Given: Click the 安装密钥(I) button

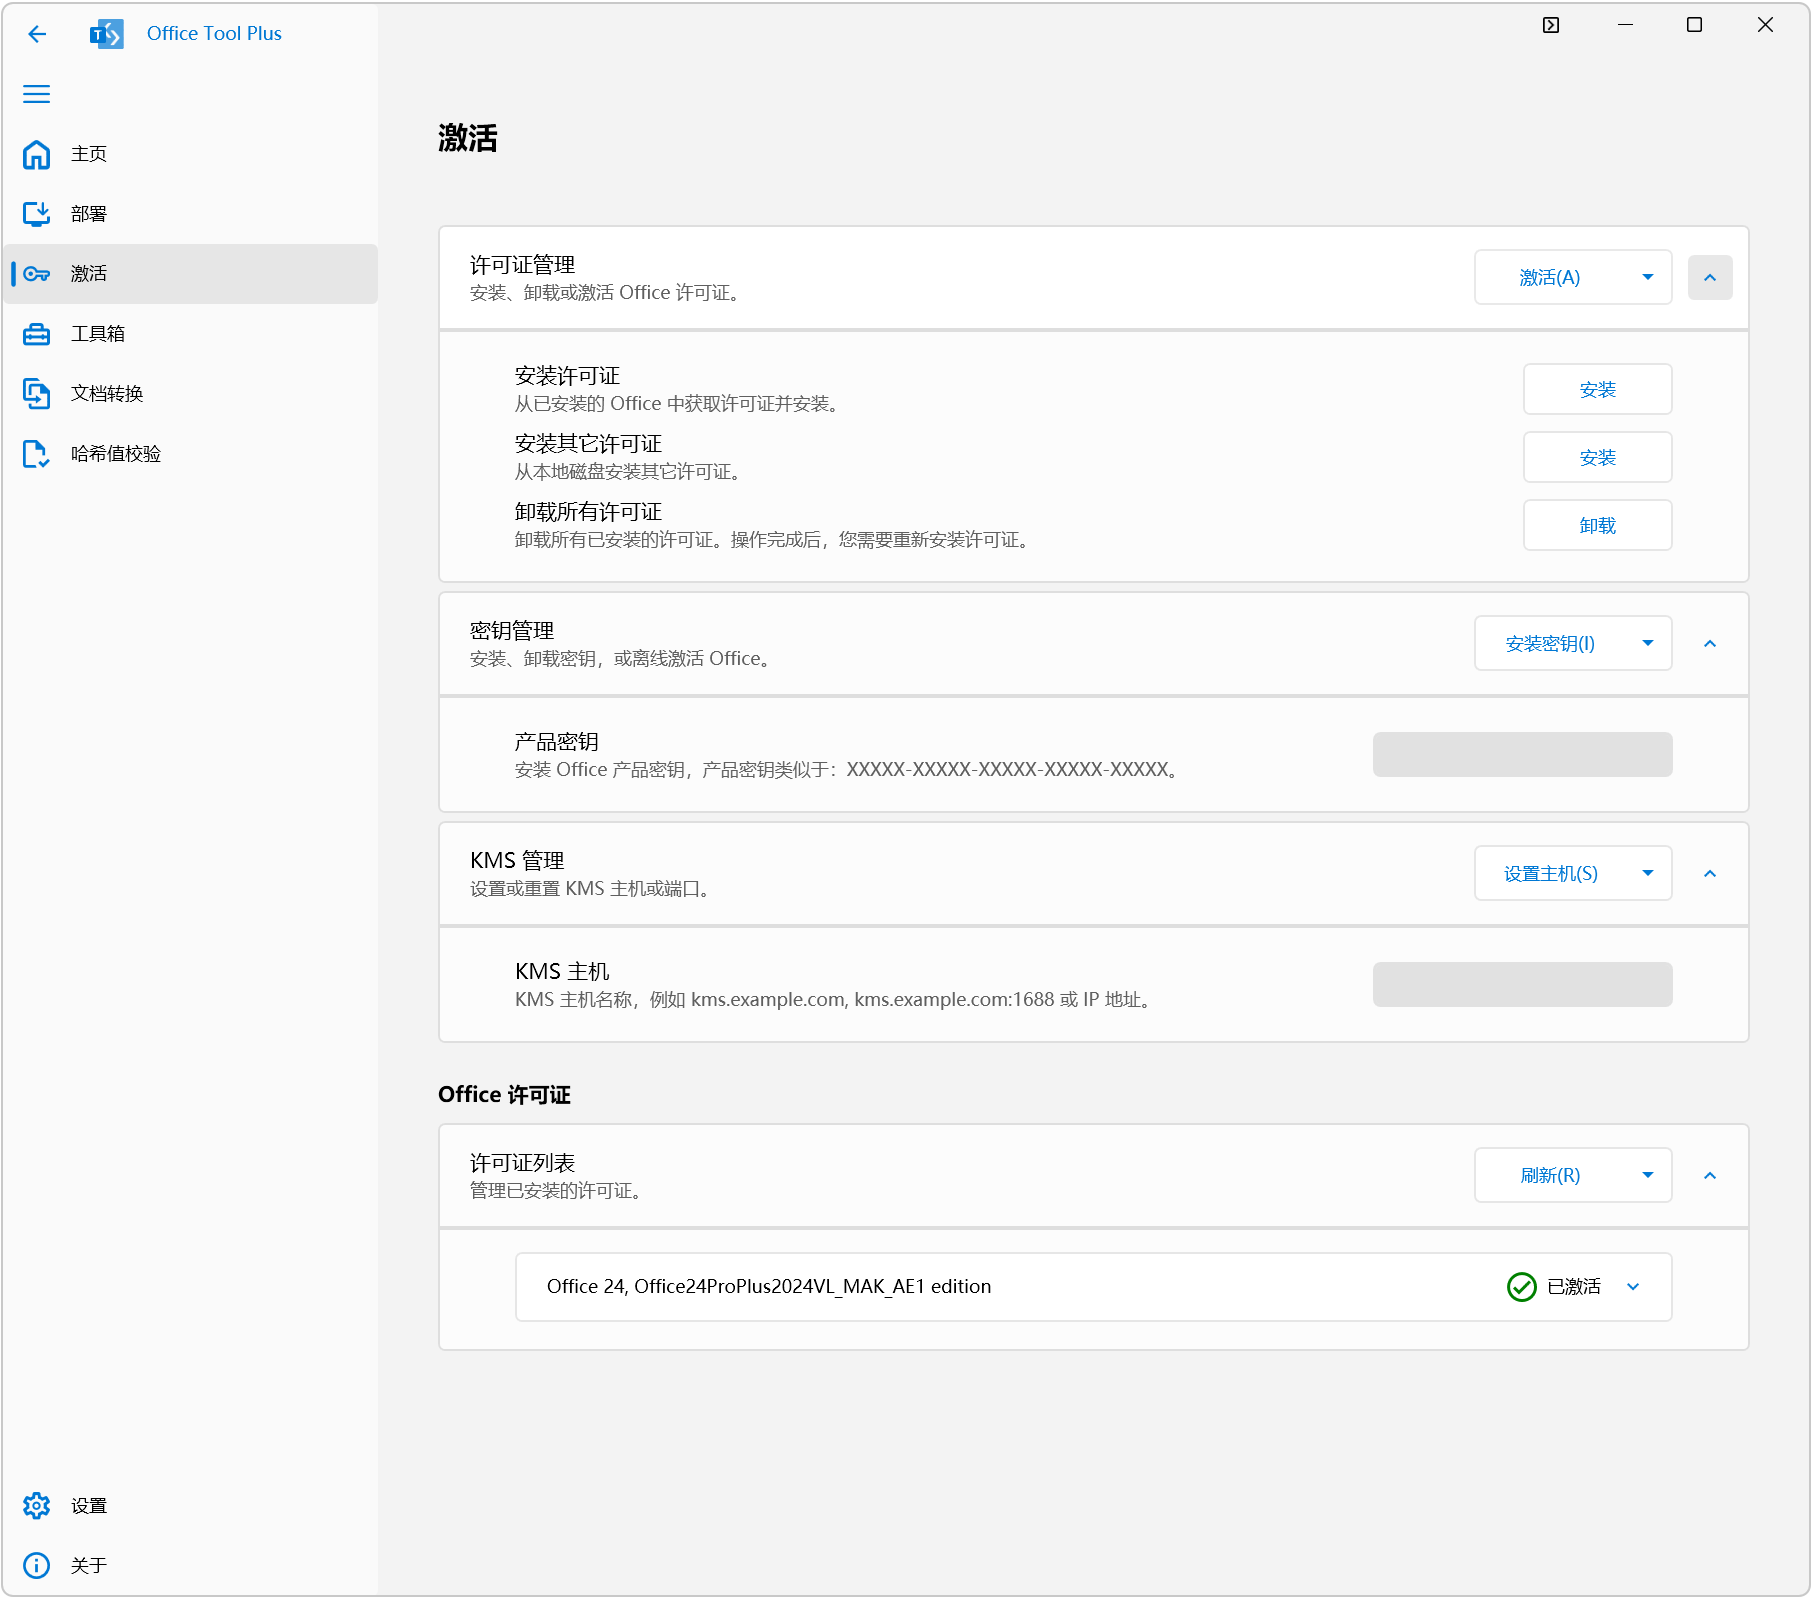Looking at the screenshot, I should click(x=1549, y=643).
